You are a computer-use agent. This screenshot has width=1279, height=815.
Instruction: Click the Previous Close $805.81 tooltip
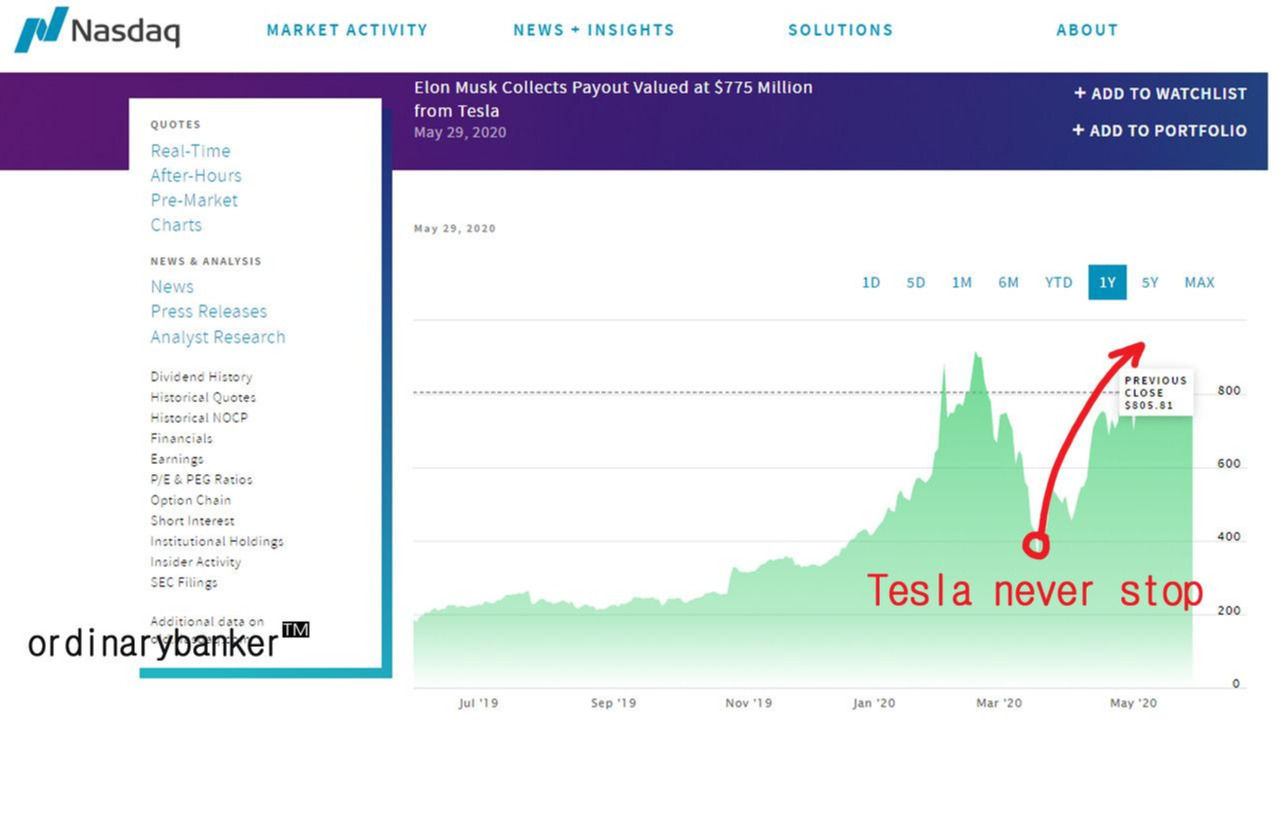tap(1156, 393)
